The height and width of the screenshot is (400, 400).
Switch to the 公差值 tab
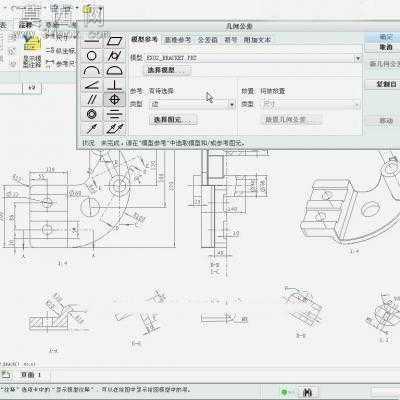208,40
